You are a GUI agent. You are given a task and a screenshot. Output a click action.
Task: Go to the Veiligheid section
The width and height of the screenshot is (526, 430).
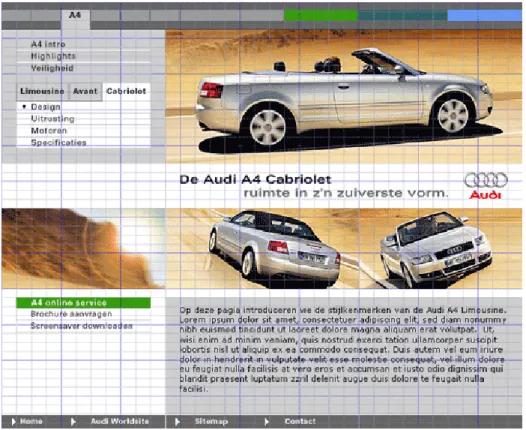tap(52, 68)
